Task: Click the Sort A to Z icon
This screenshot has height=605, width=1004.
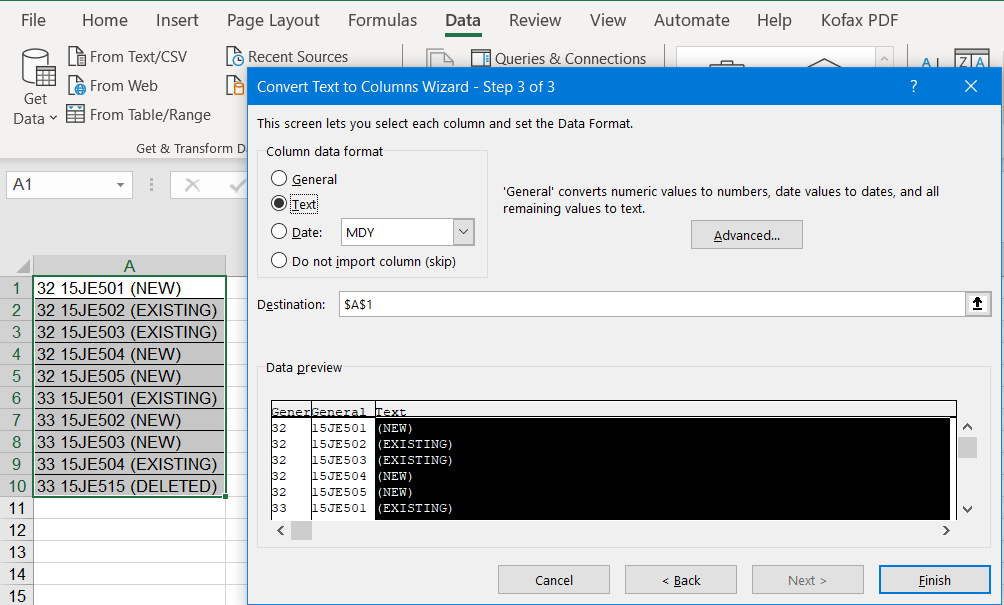Action: click(x=930, y=61)
